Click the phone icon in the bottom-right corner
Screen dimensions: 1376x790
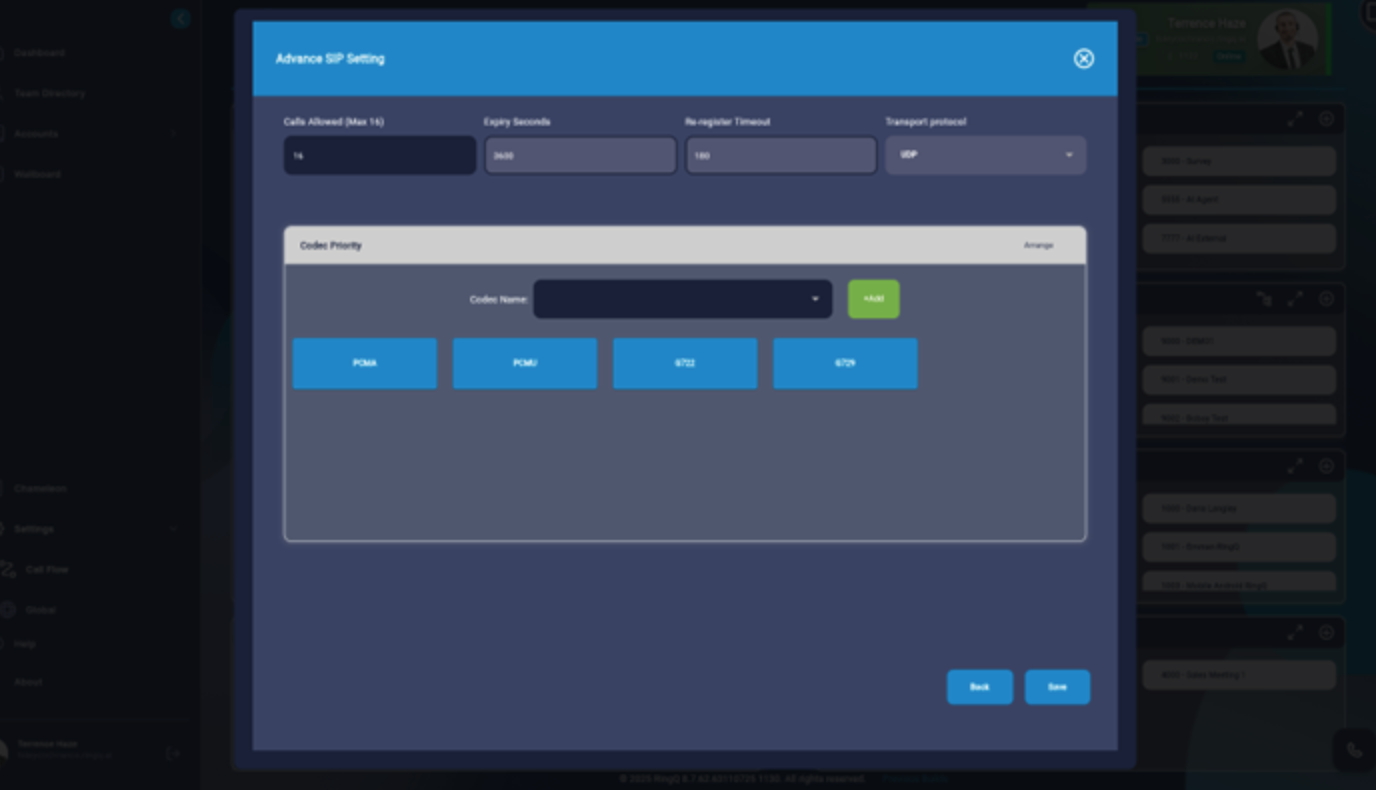(x=1356, y=748)
